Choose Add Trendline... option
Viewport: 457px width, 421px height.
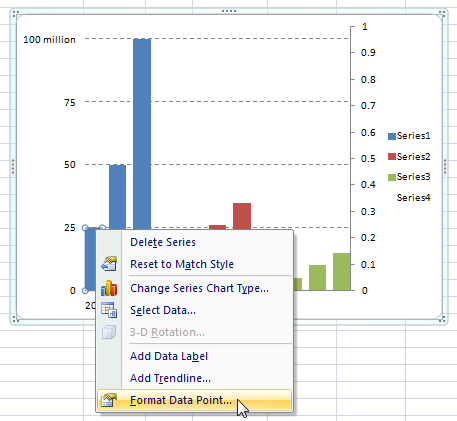pyautogui.click(x=170, y=378)
